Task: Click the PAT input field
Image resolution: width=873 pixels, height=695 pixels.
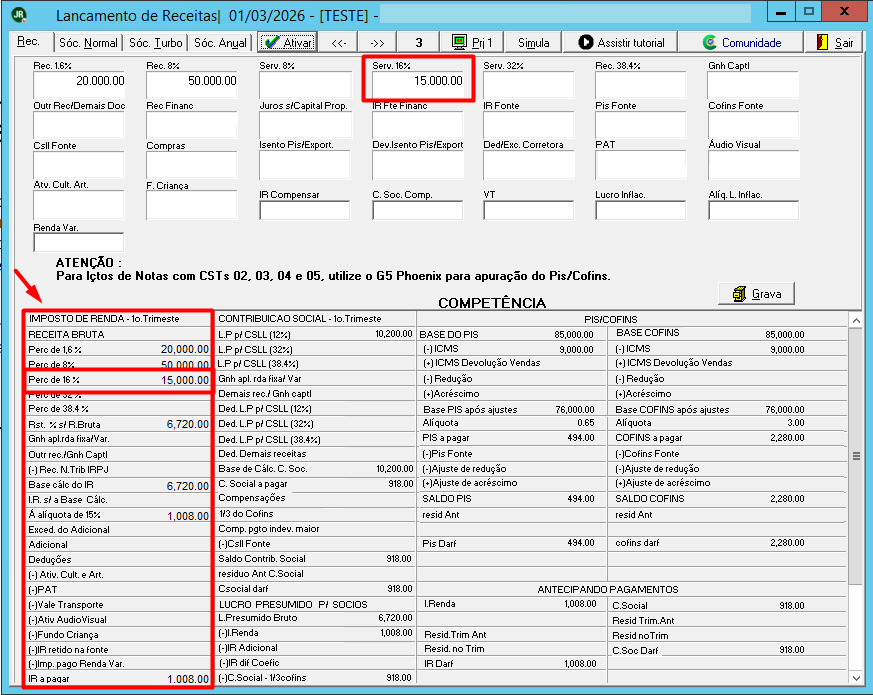Action: [641, 165]
